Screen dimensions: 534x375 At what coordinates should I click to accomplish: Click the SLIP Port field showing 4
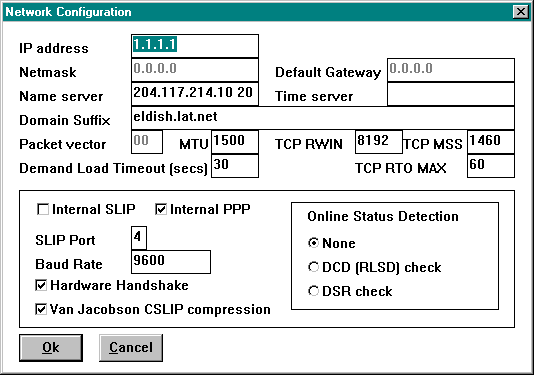click(x=139, y=238)
